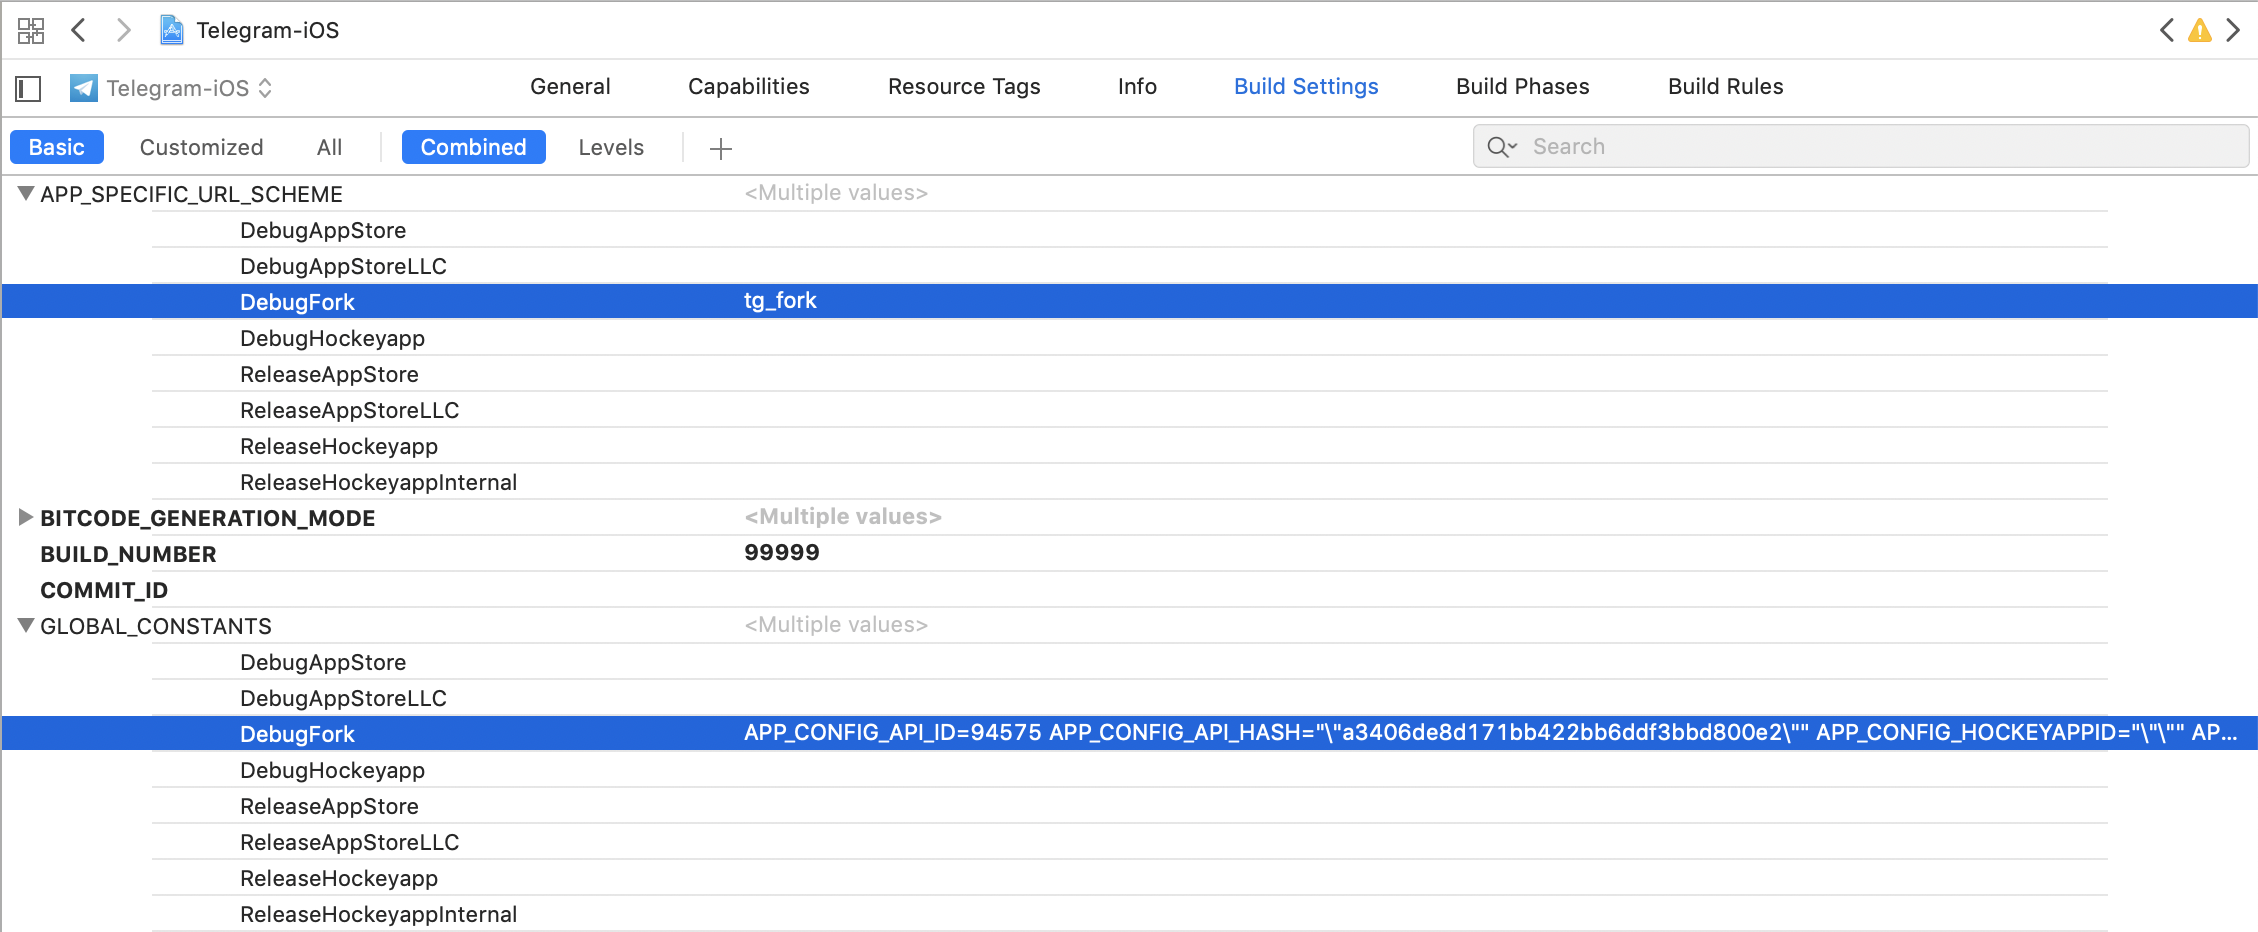Select DebugHockeyapp under APP_SPECIFIC_URL_SCHEME
This screenshot has width=2258, height=932.
332,338
